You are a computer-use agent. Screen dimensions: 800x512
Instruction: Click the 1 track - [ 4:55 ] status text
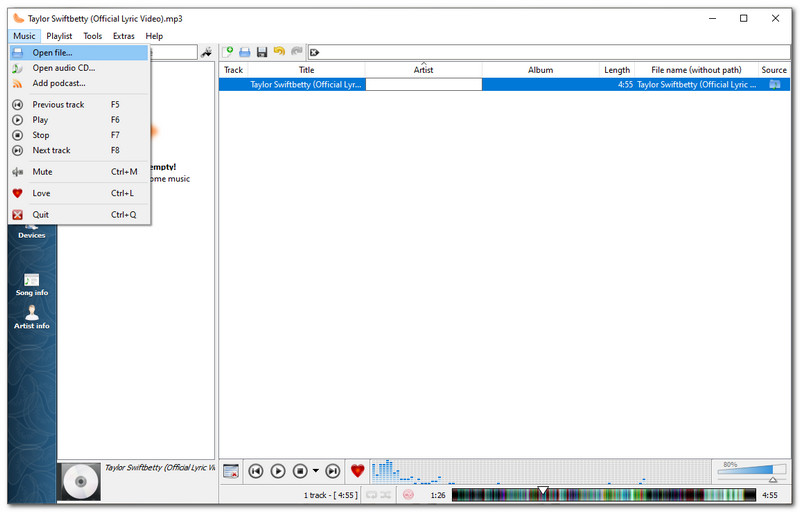click(331, 495)
